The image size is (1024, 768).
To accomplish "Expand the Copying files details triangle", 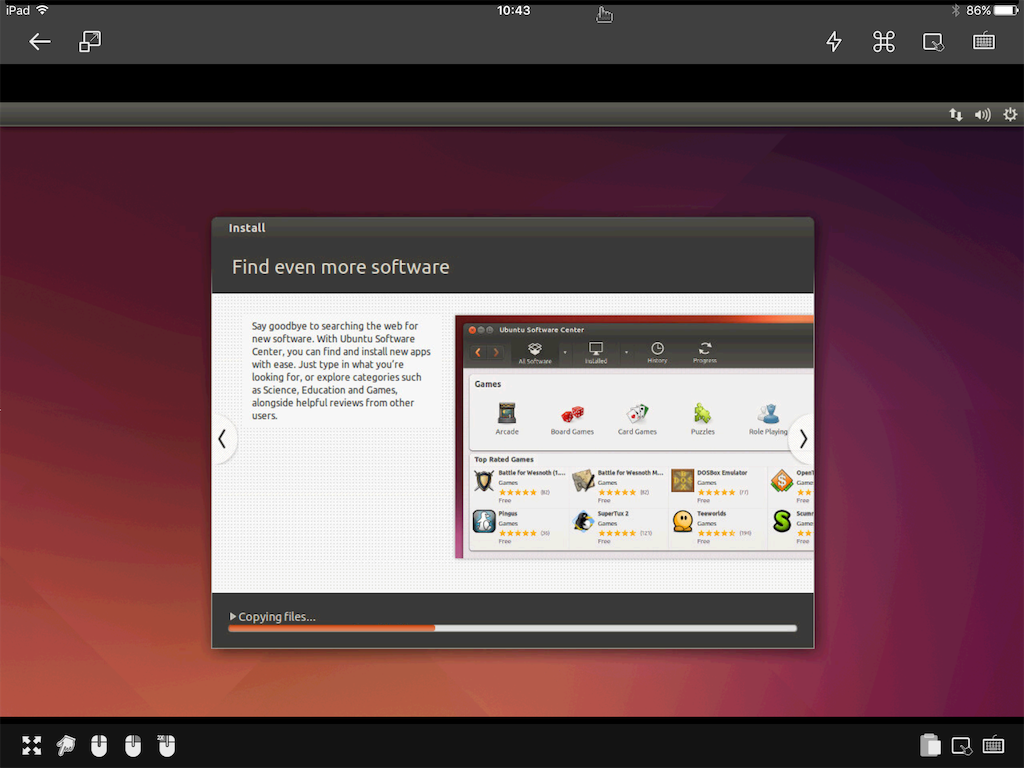I will tap(232, 616).
